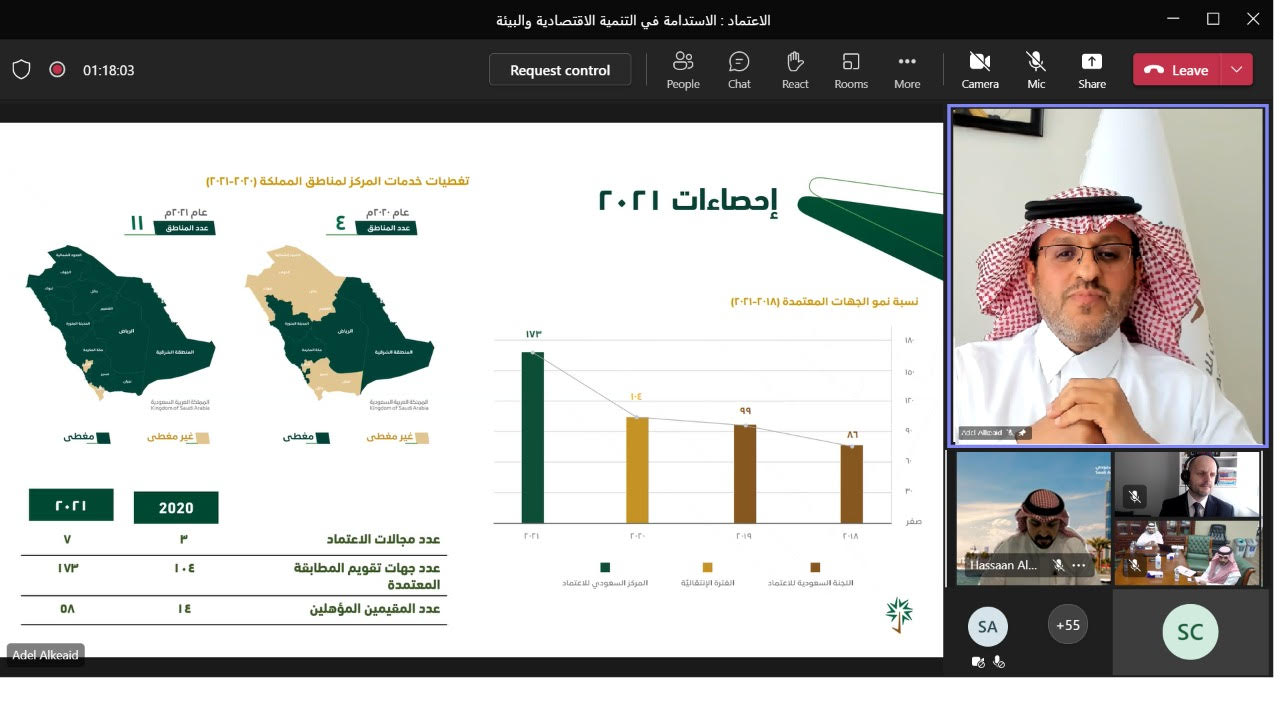This screenshot has width=1280, height=720.
Task: Open more options on Hassaan's tile
Action: [x=1079, y=565]
